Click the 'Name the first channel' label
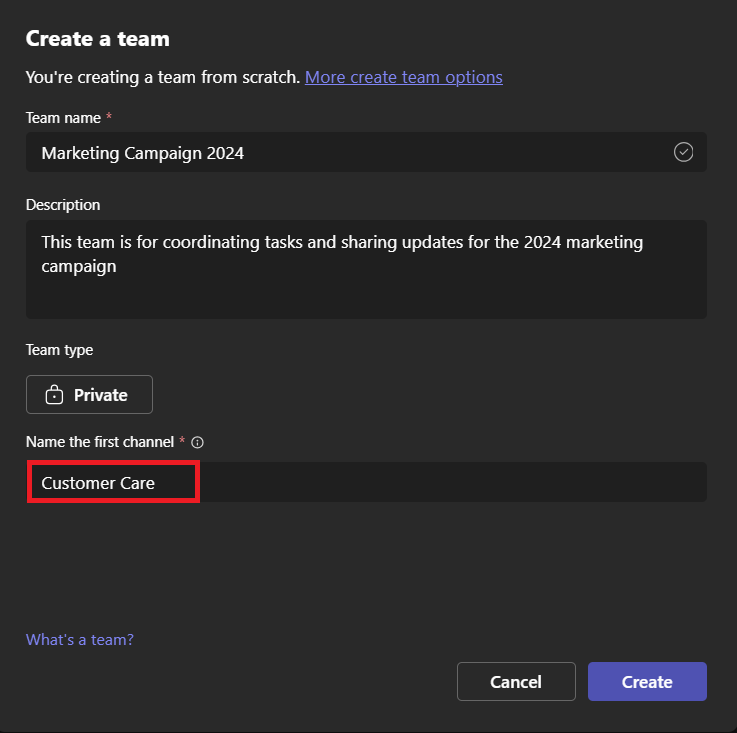The image size is (737, 733). (100, 442)
